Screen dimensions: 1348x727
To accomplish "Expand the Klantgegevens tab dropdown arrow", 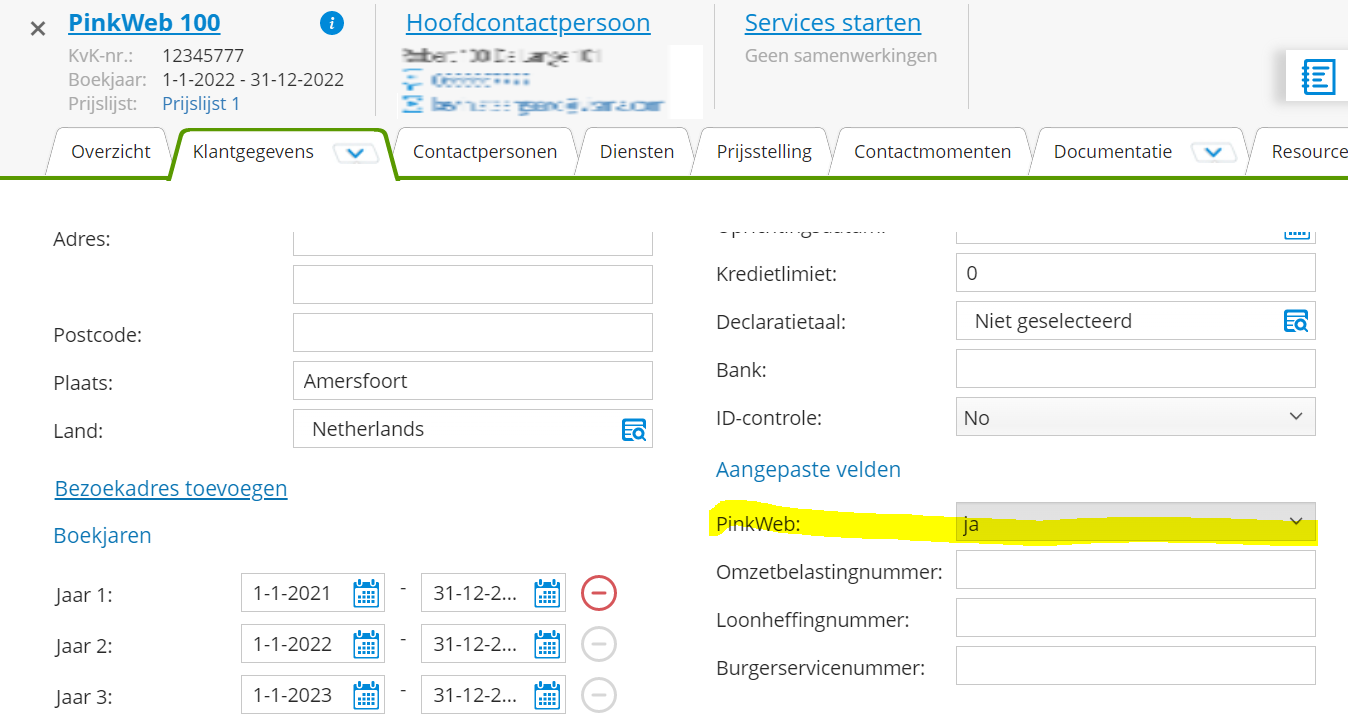I will (x=355, y=153).
